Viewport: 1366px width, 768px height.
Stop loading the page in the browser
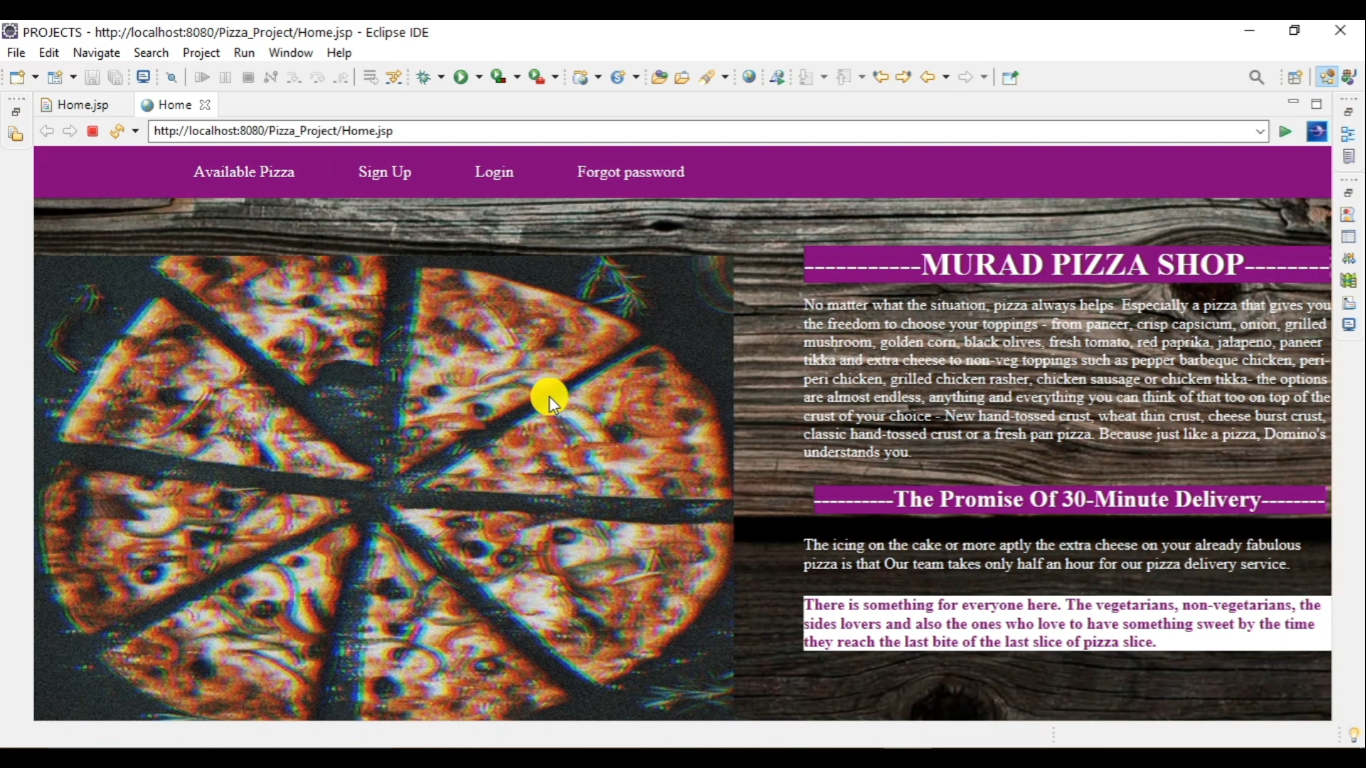[92, 130]
